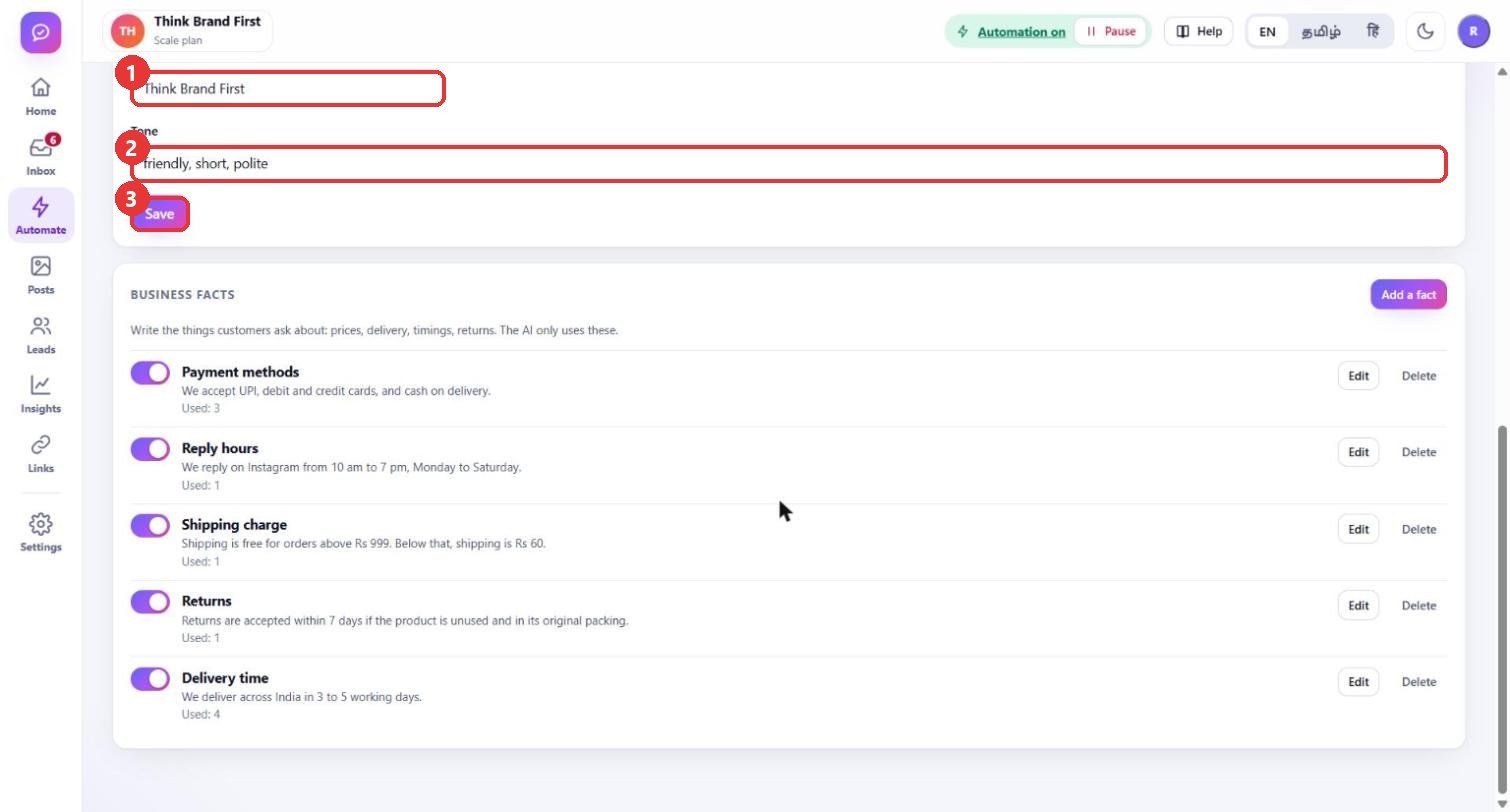This screenshot has width=1510, height=812.
Task: Open the Inbox with 6 notifications
Action: (x=41, y=156)
